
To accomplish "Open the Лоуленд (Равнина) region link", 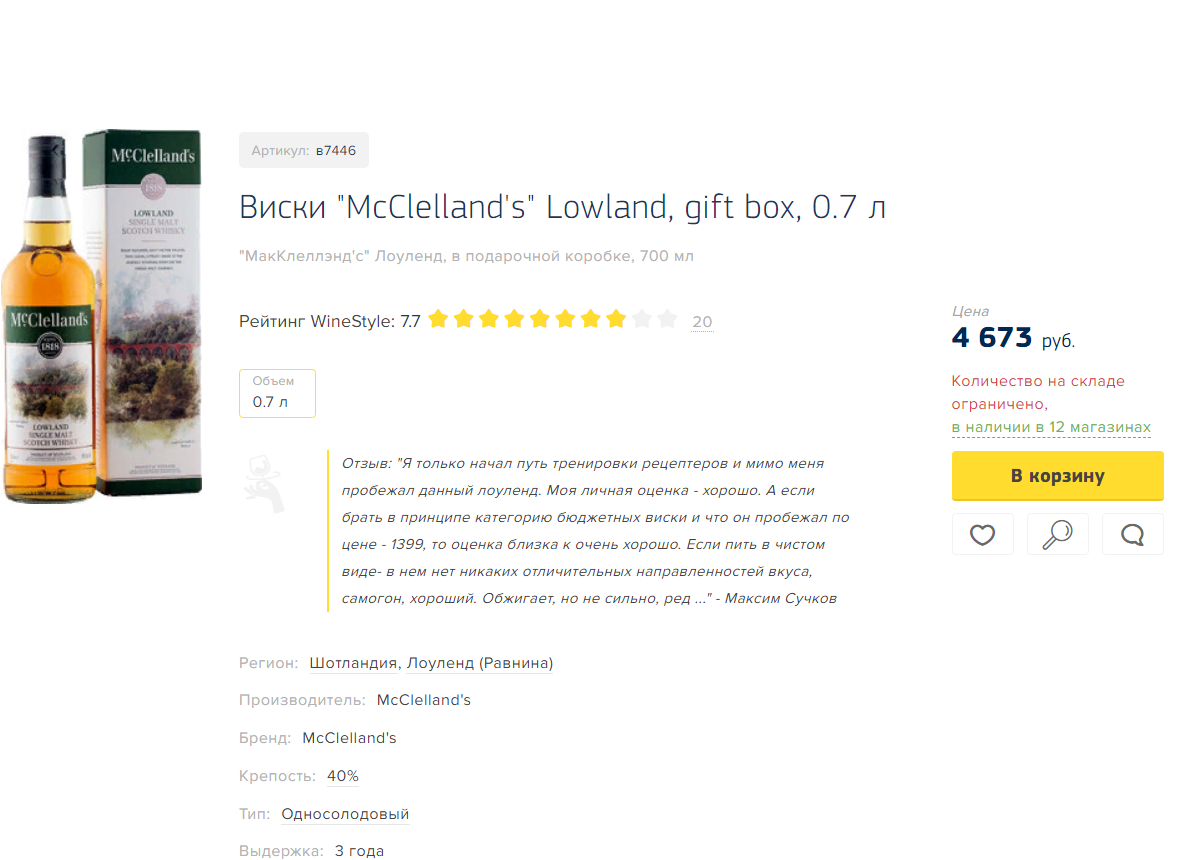I will [480, 663].
